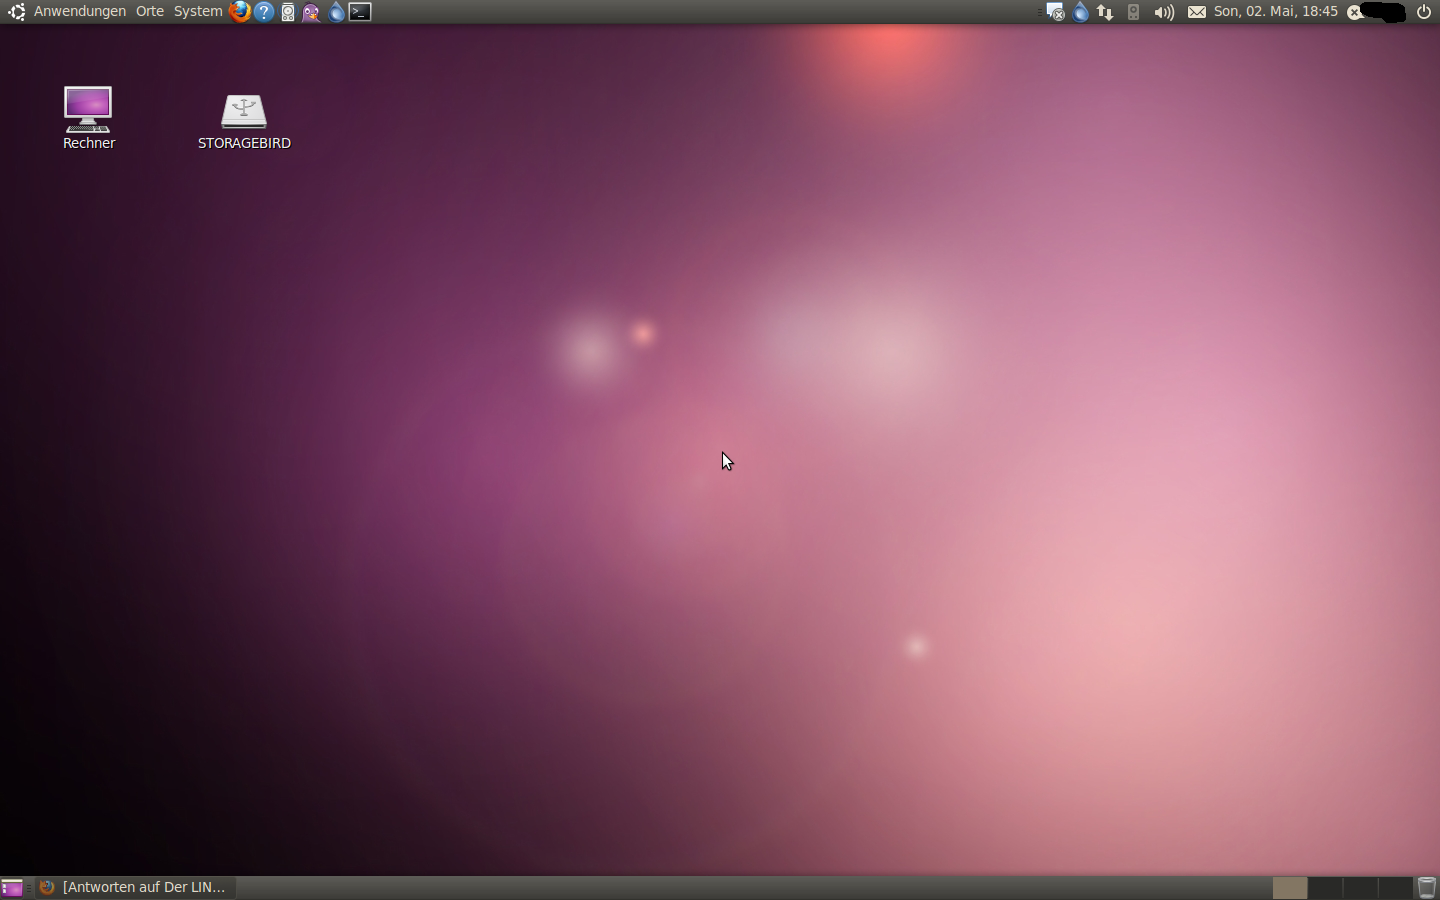Click the chat status tray icon

[x=1055, y=12]
